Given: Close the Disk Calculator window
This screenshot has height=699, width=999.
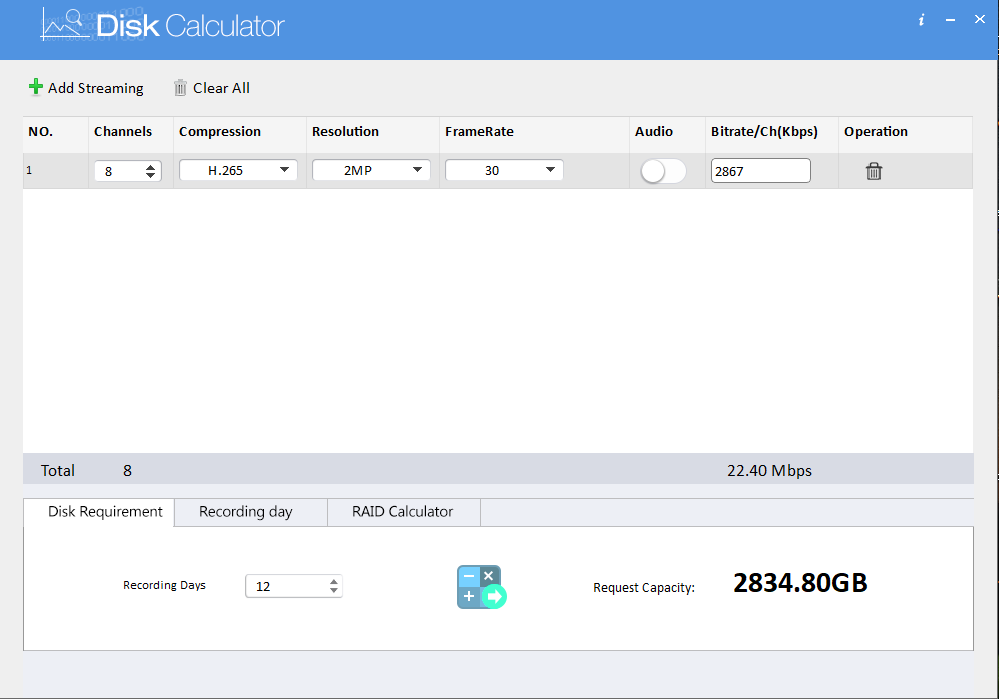Looking at the screenshot, I should pos(980,19).
